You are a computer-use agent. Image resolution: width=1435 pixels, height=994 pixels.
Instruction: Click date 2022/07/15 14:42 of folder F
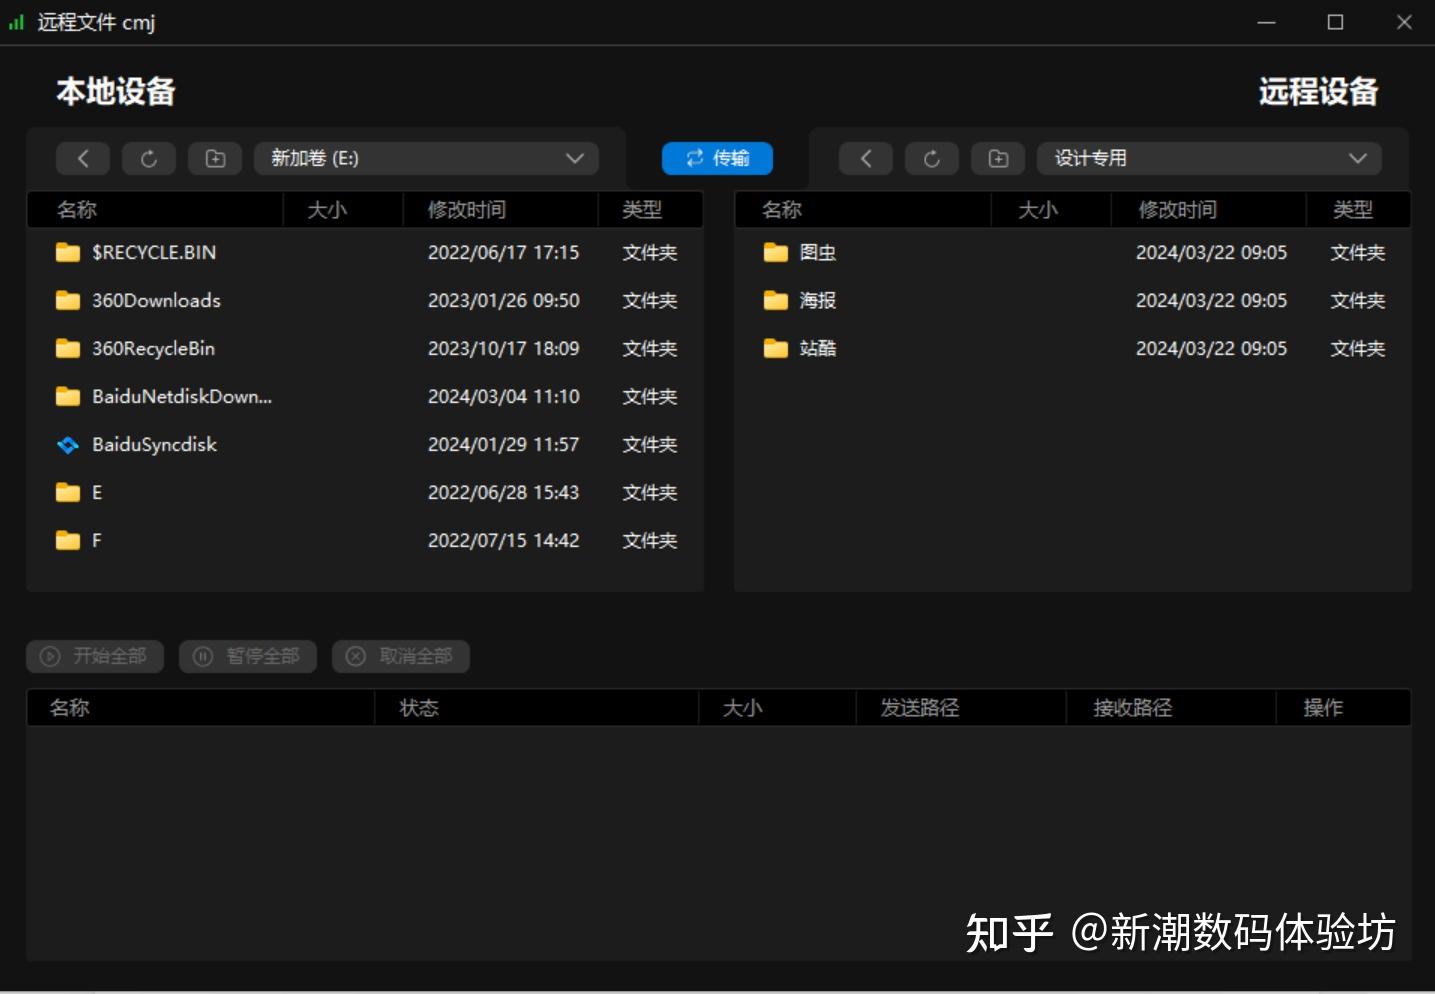pos(504,540)
